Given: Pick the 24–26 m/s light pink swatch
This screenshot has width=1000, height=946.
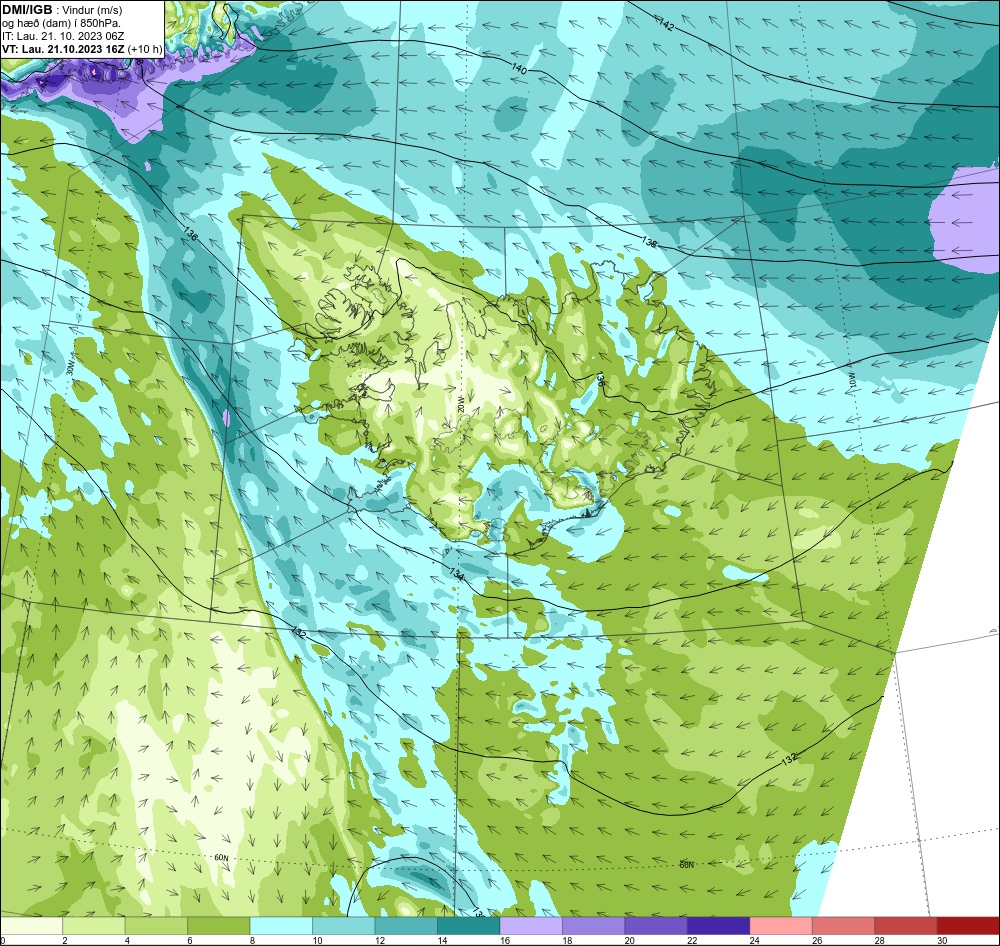Looking at the screenshot, I should coord(781,926).
